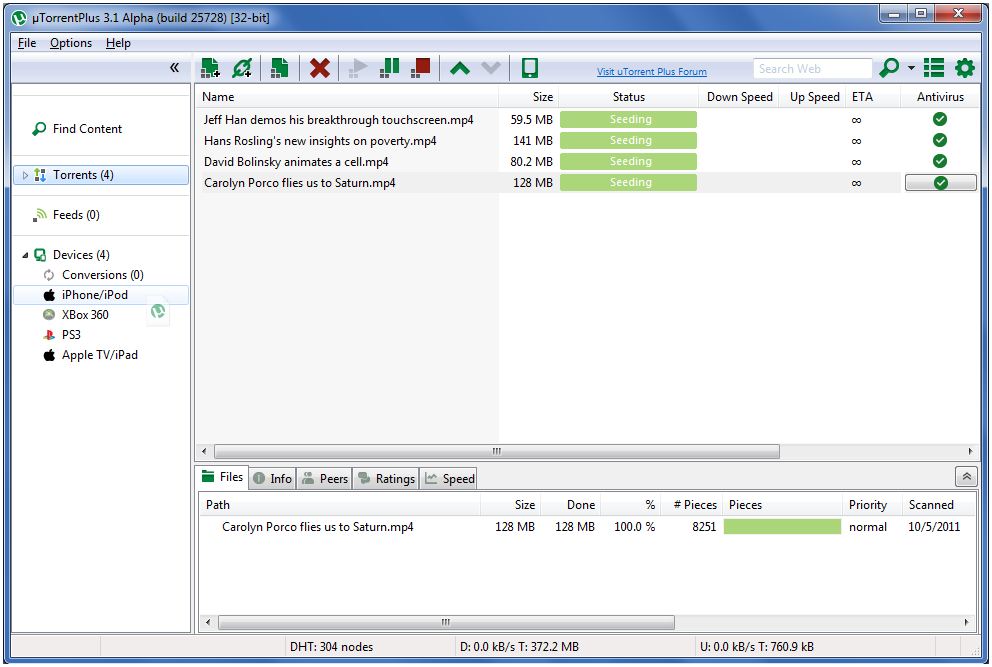Screen dimensions: 992x667
Task: Sort torrents by the Size column header
Action: pos(529,97)
